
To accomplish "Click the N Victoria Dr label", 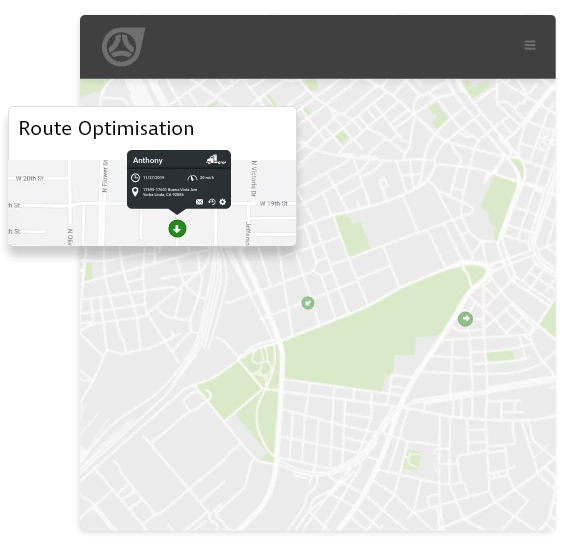I will tap(254, 178).
